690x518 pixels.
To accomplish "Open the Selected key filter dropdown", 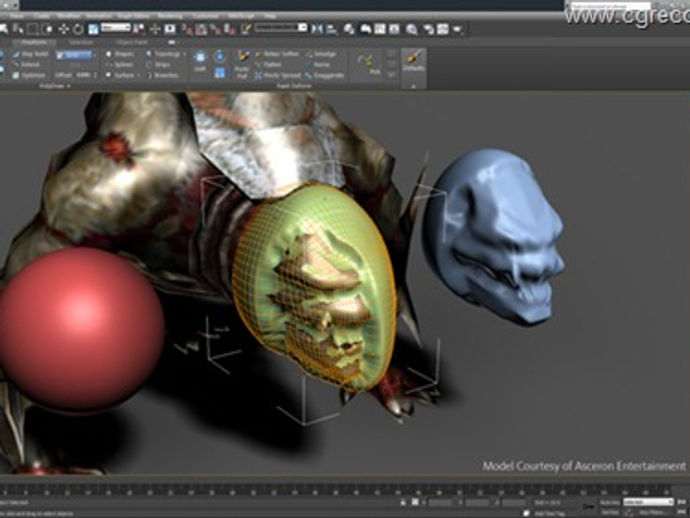I will (x=647, y=501).
